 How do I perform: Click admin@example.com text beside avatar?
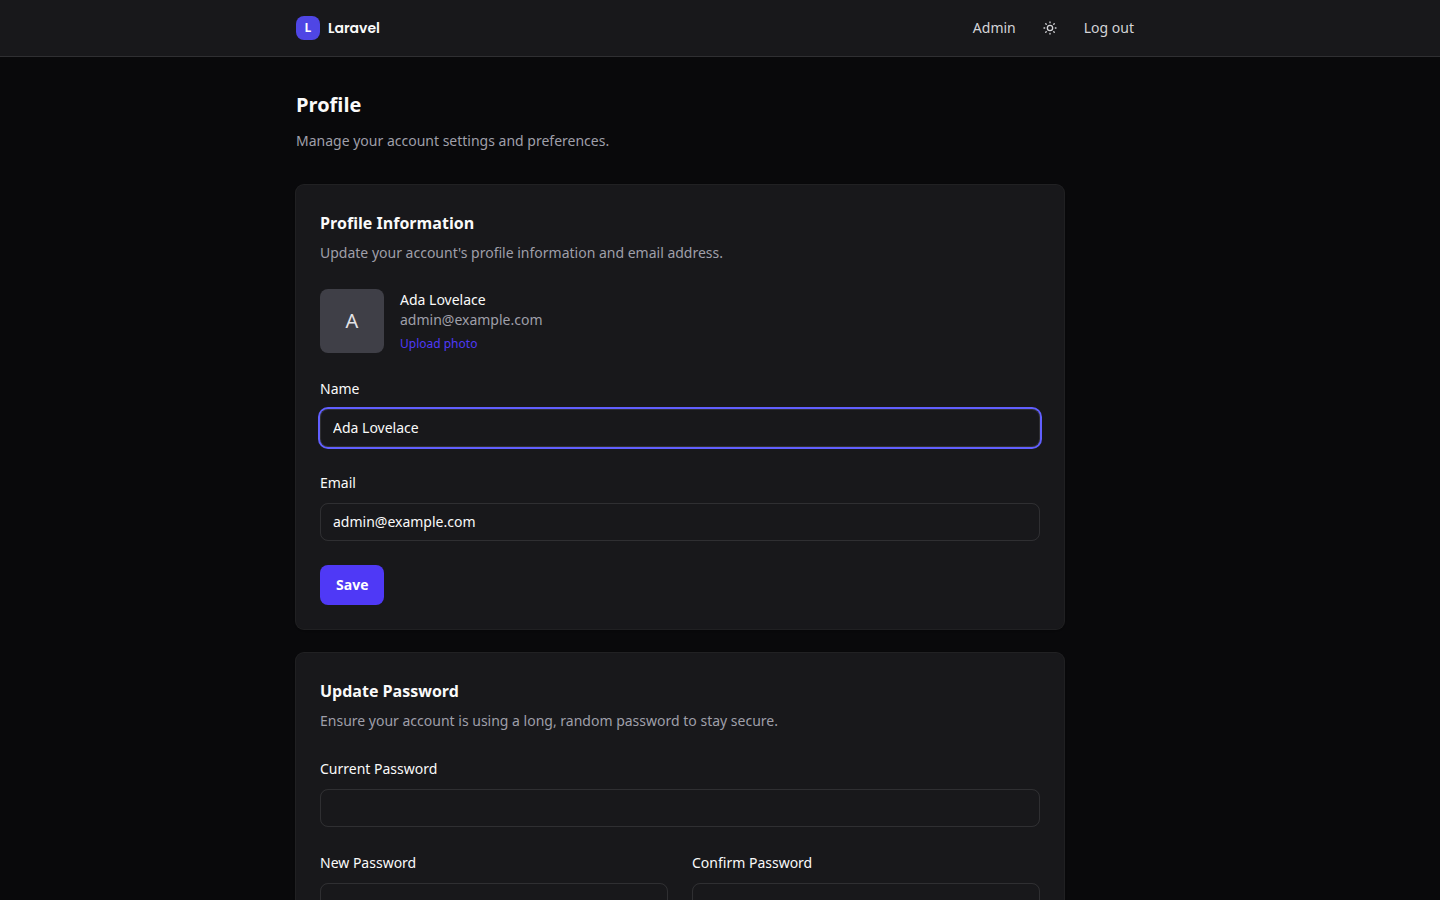point(471,320)
